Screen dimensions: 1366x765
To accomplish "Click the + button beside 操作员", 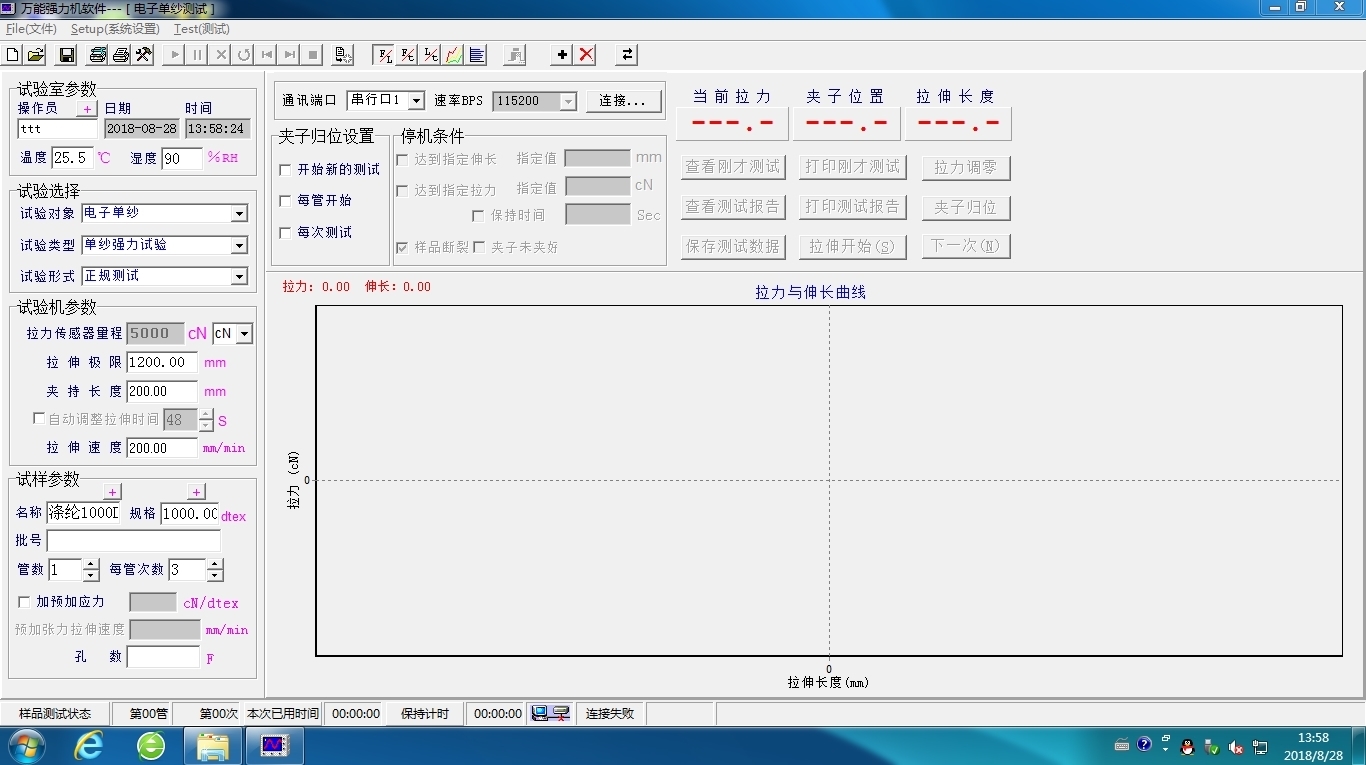I will (87, 109).
